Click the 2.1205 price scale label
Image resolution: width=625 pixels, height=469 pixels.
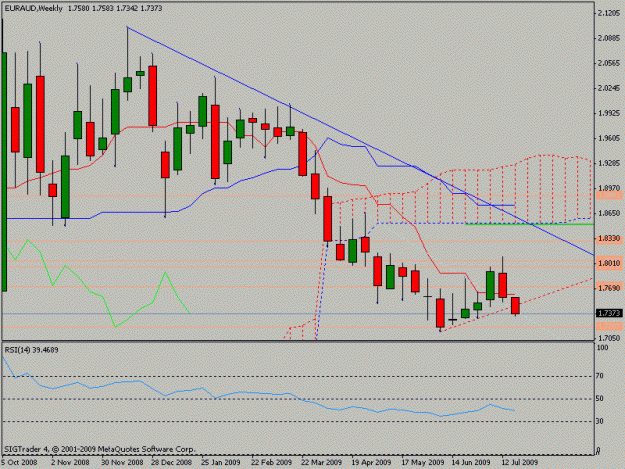click(x=609, y=13)
